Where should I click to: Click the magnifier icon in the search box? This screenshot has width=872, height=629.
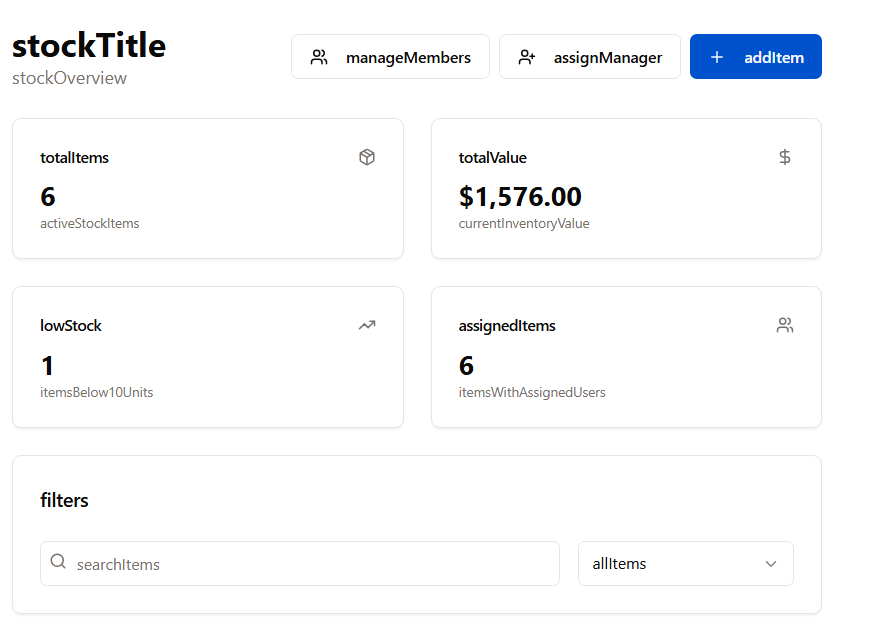[58, 563]
